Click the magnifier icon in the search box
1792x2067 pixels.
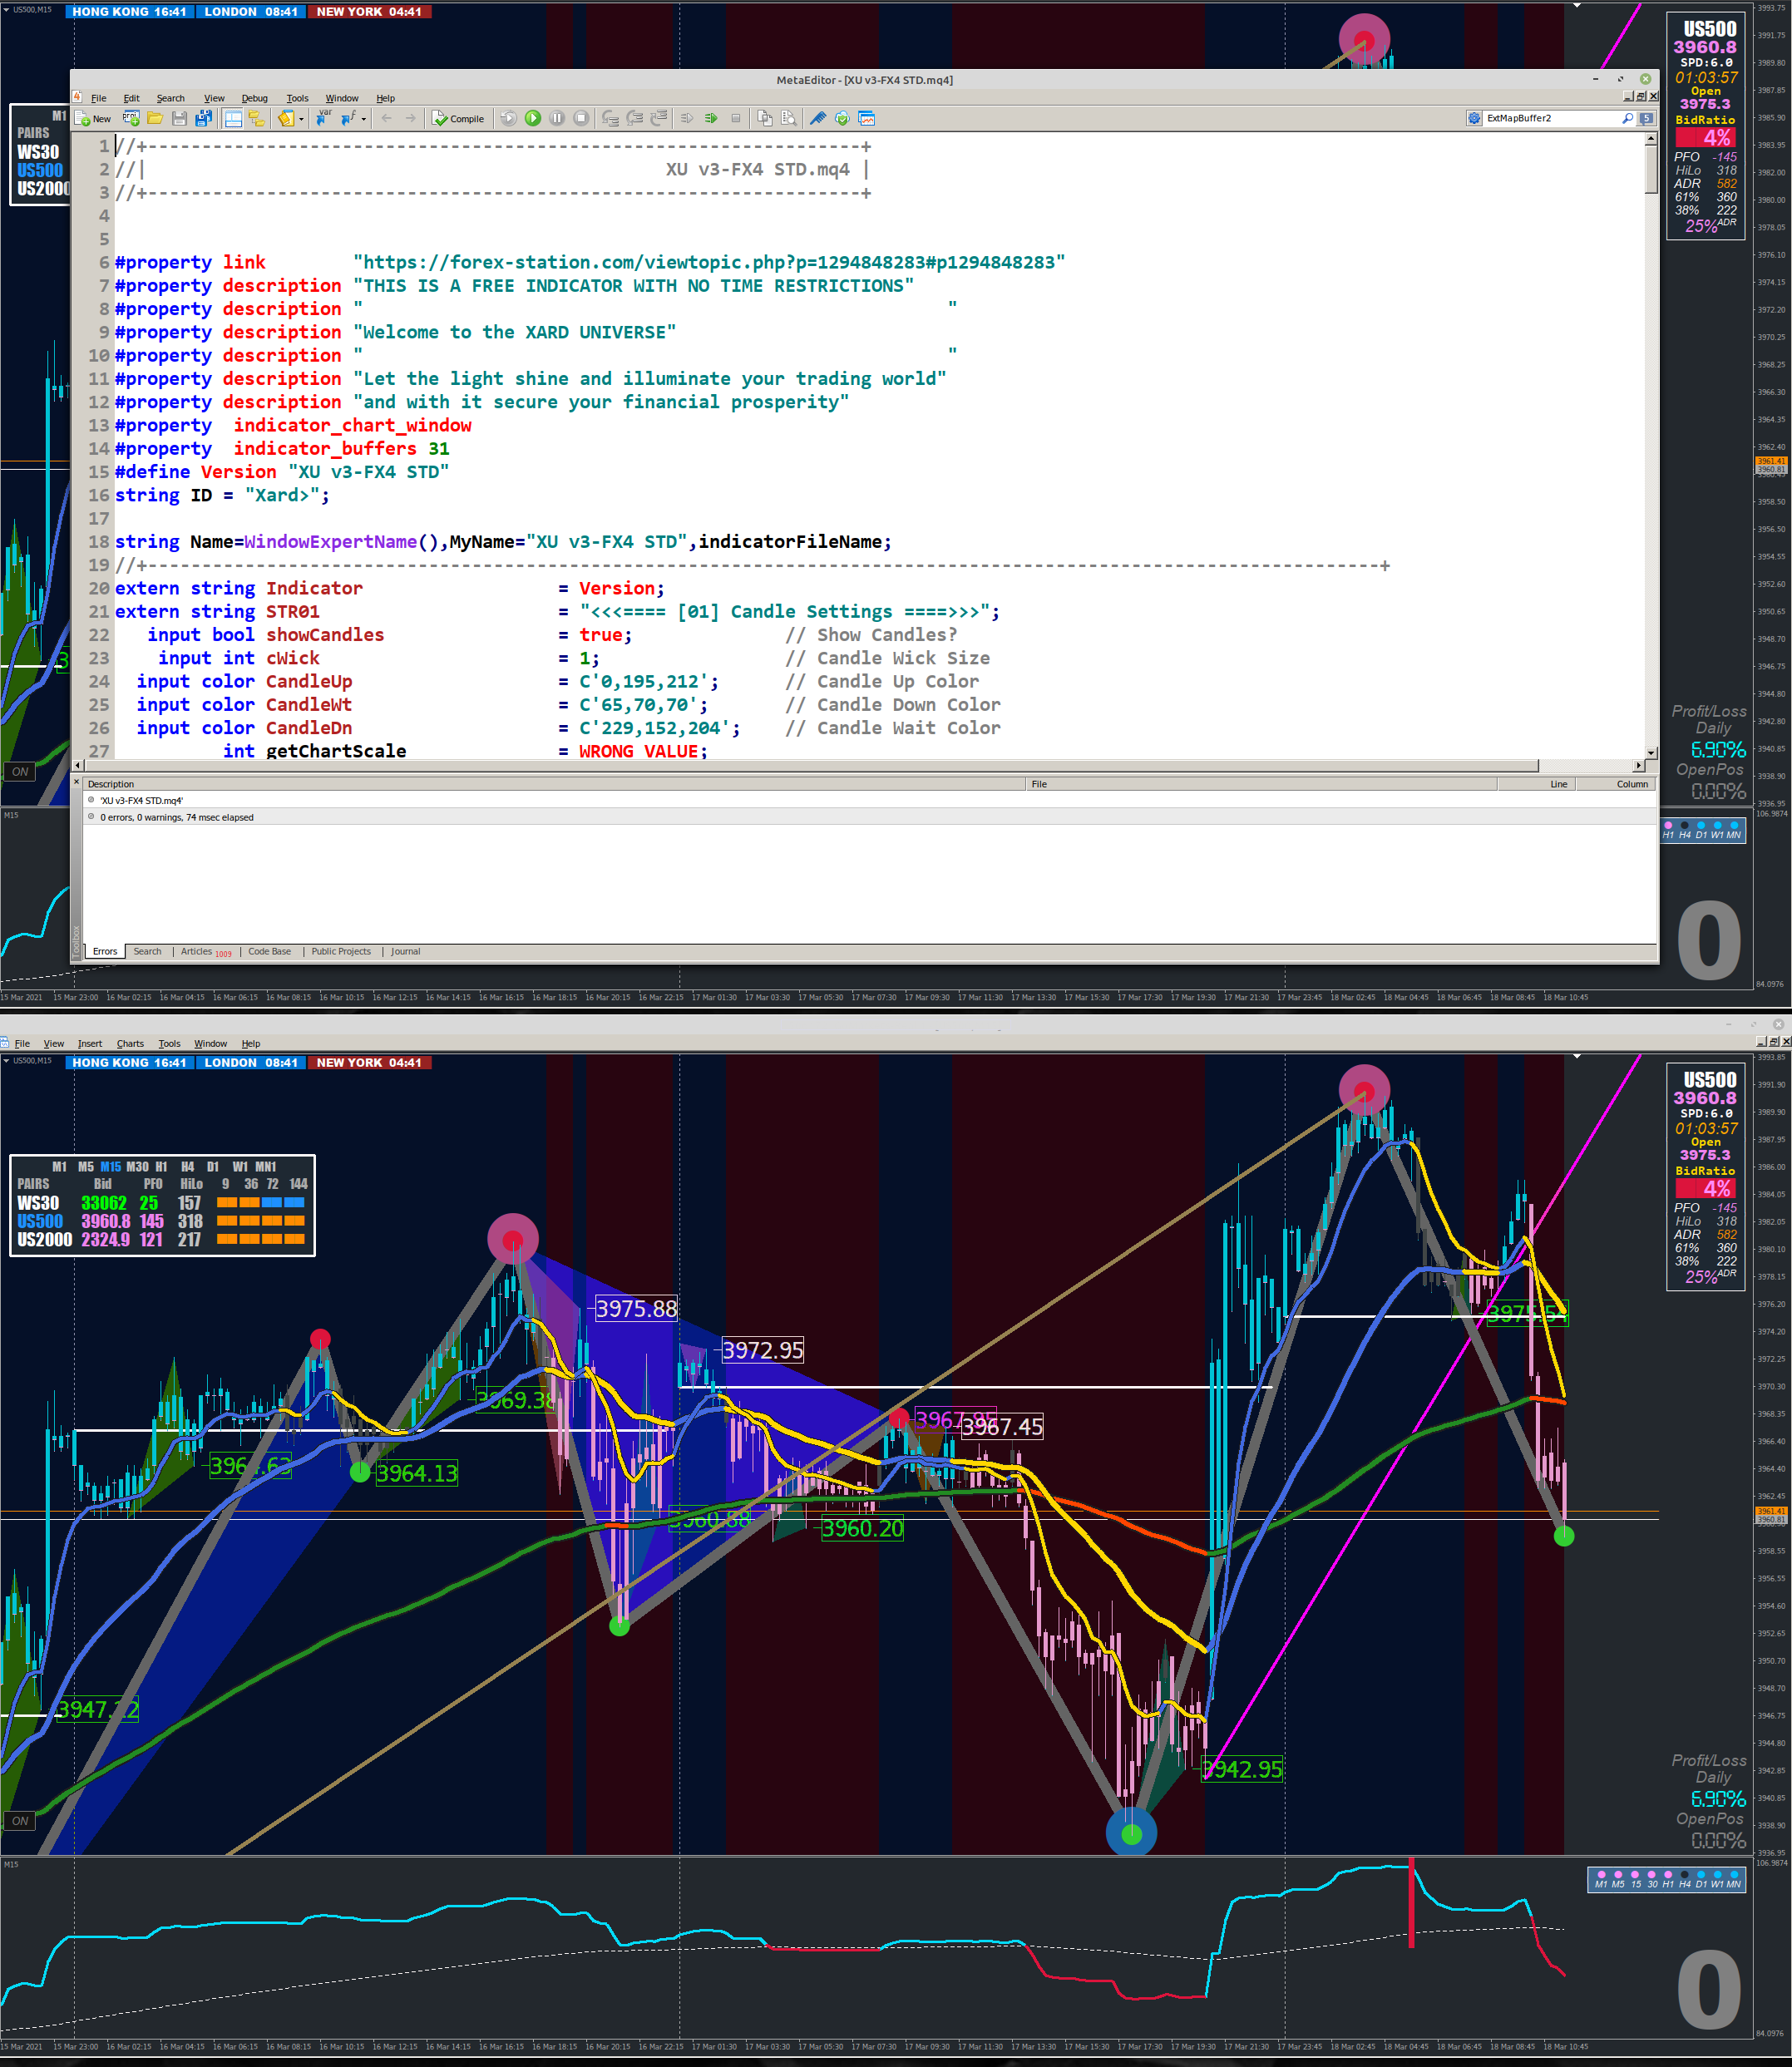click(1627, 118)
